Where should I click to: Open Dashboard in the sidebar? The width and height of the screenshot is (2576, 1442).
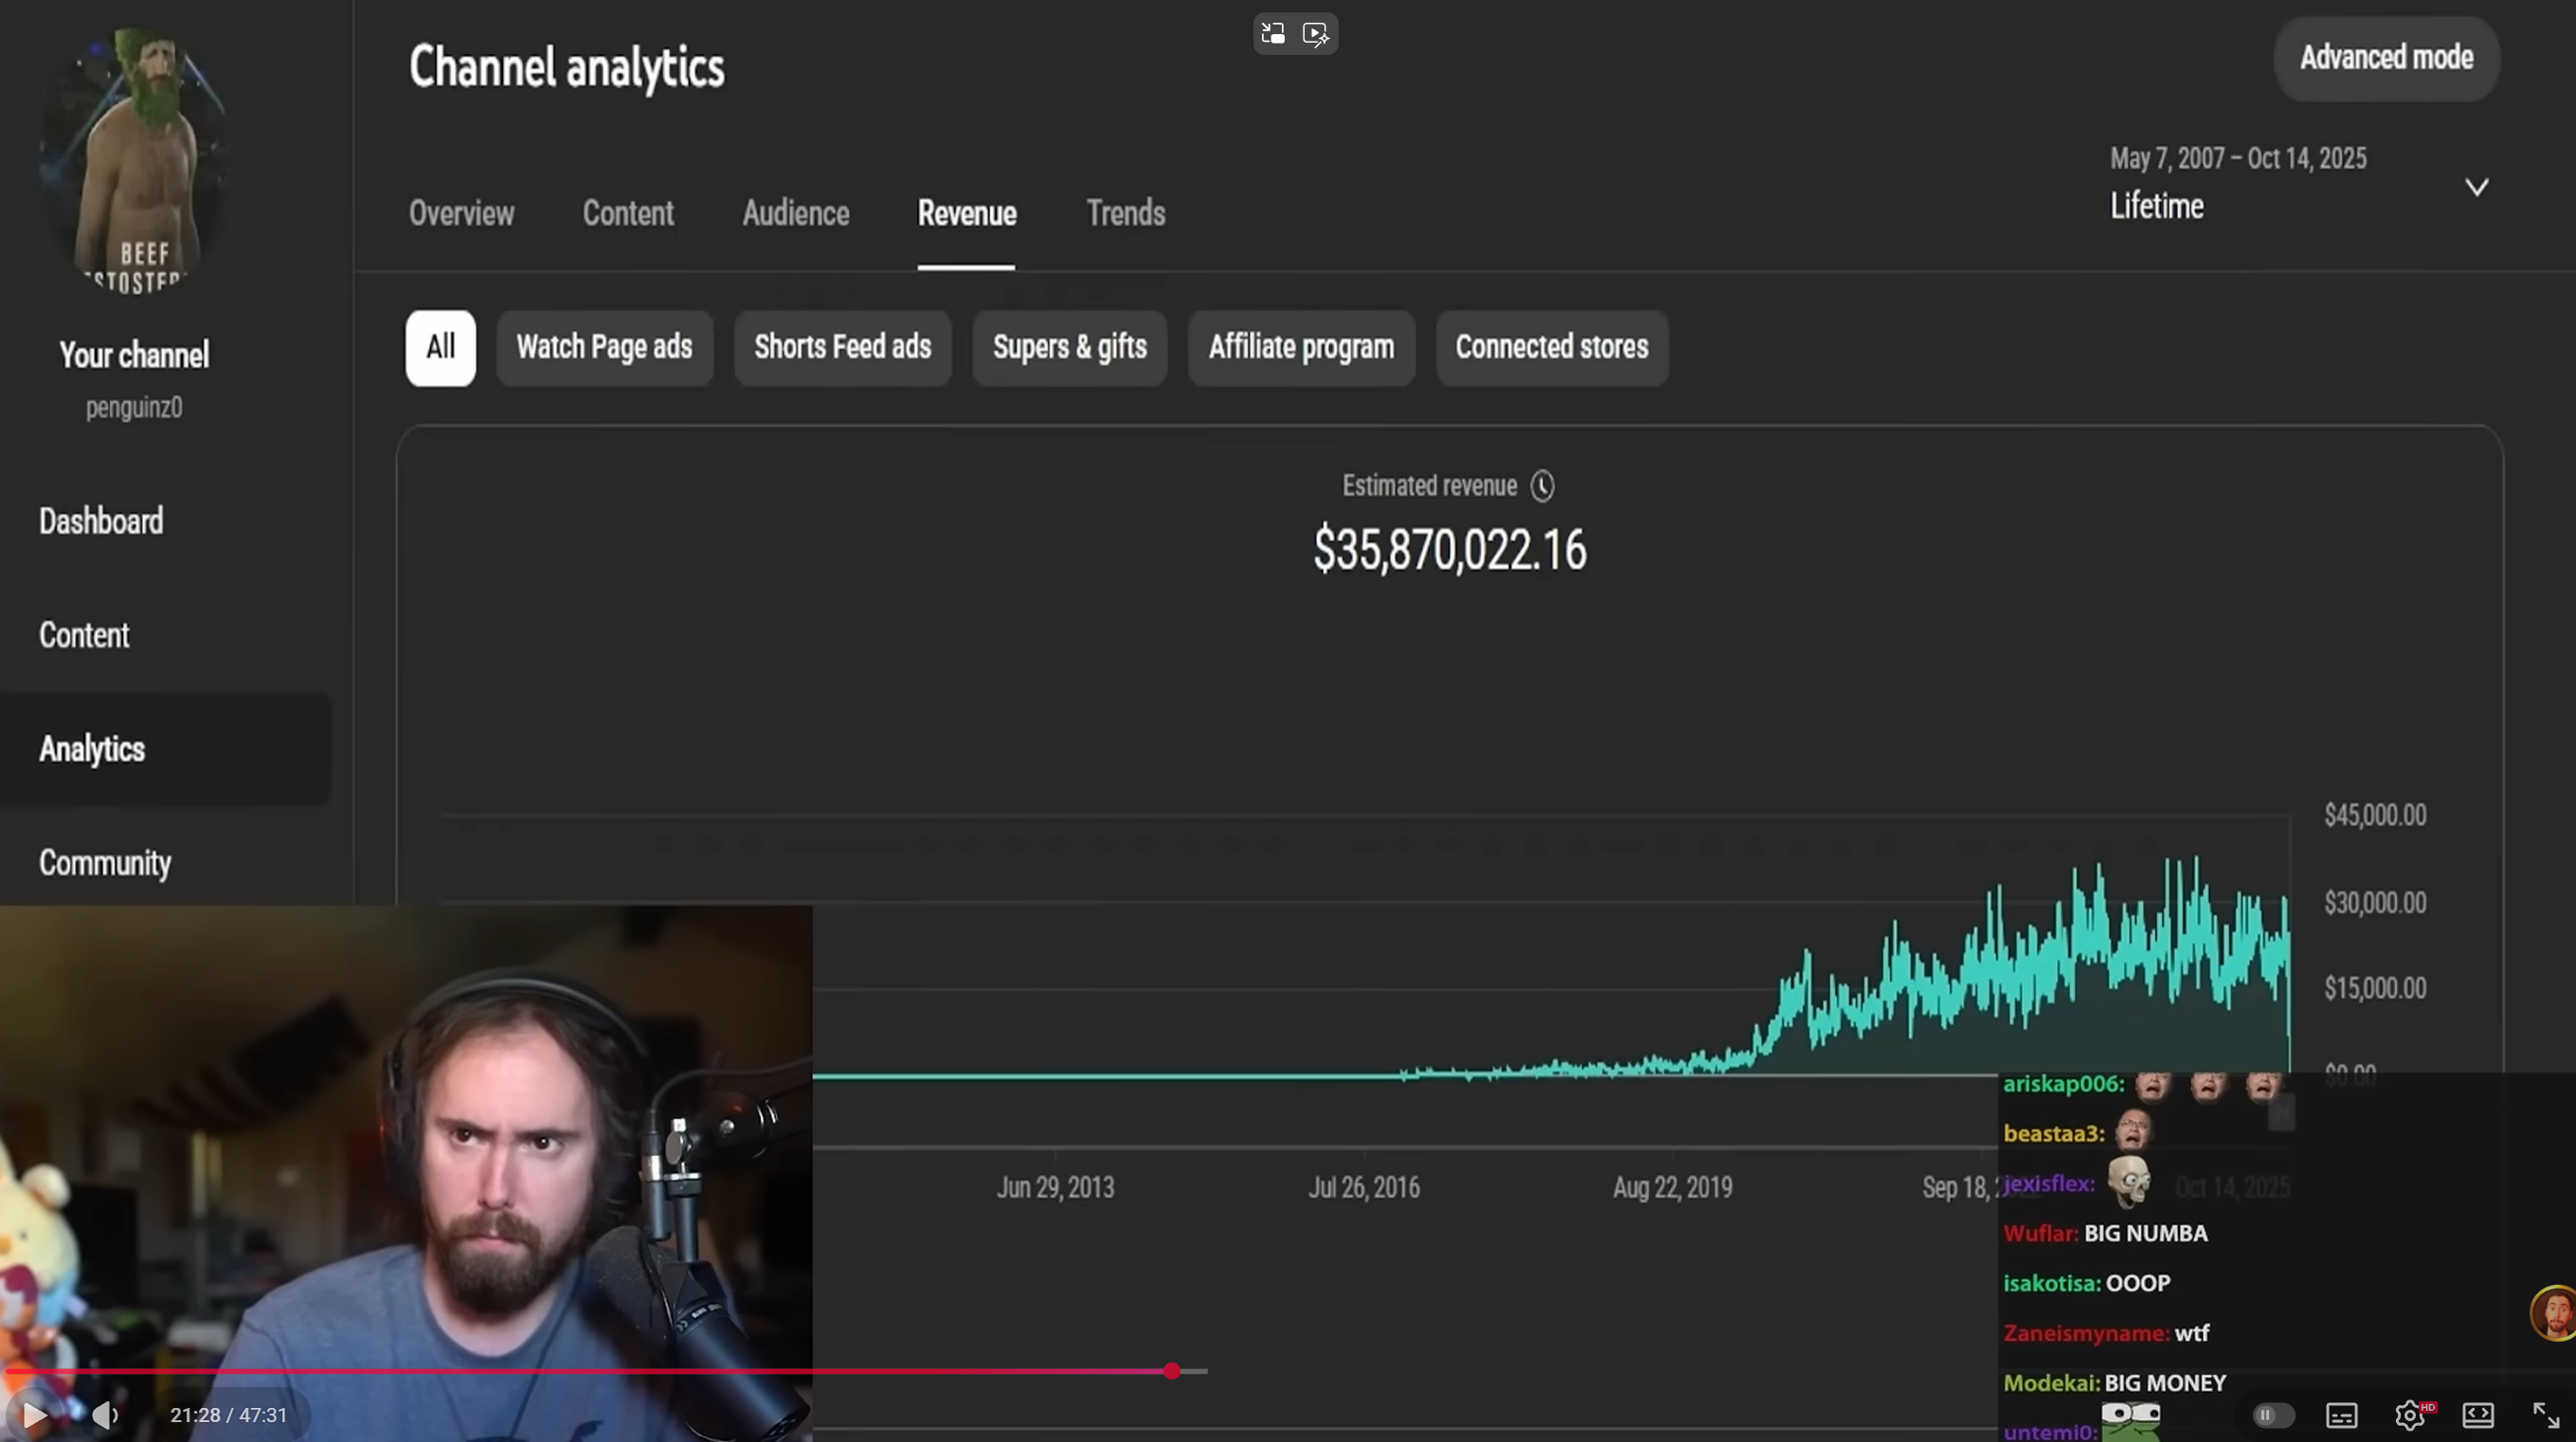pyautogui.click(x=101, y=521)
